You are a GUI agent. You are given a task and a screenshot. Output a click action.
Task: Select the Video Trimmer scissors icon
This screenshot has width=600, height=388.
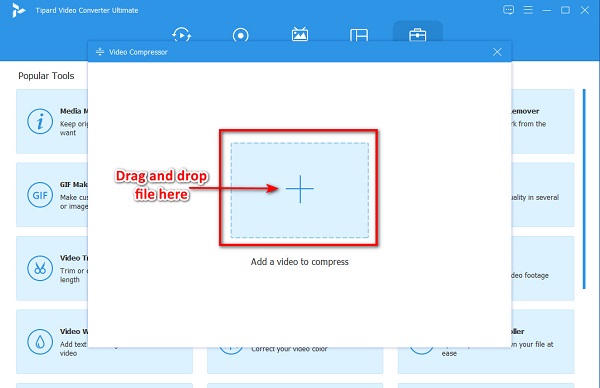[x=40, y=268]
